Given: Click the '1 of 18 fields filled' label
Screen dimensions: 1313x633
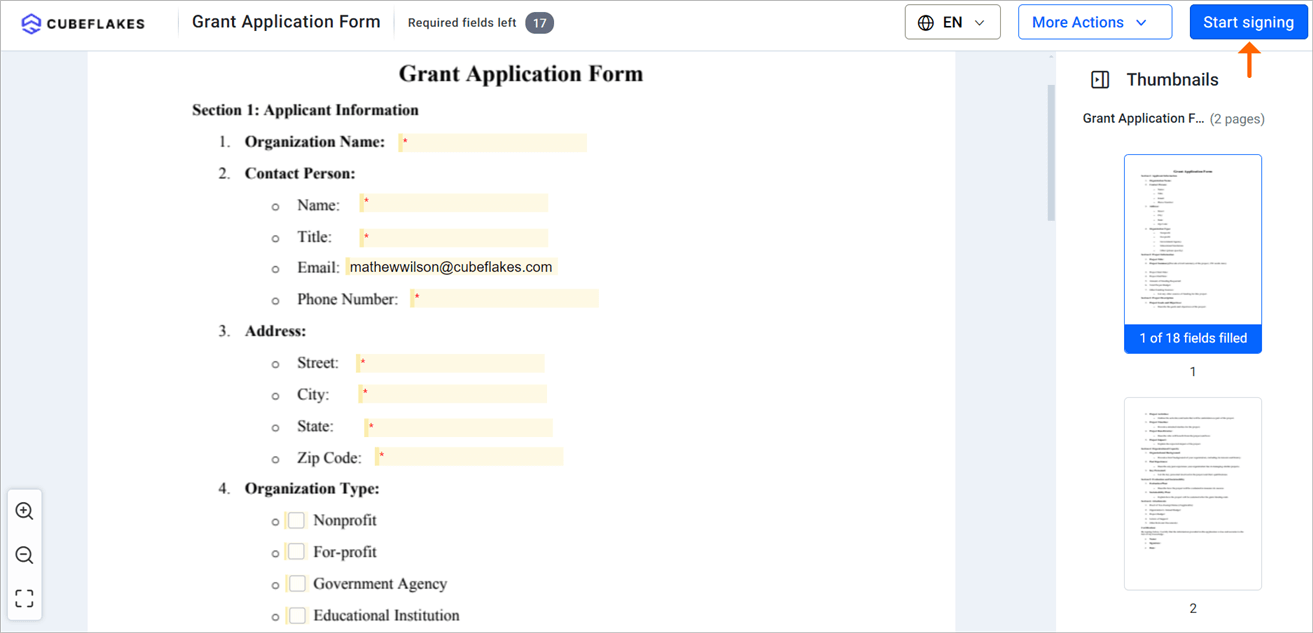Looking at the screenshot, I should tap(1193, 338).
